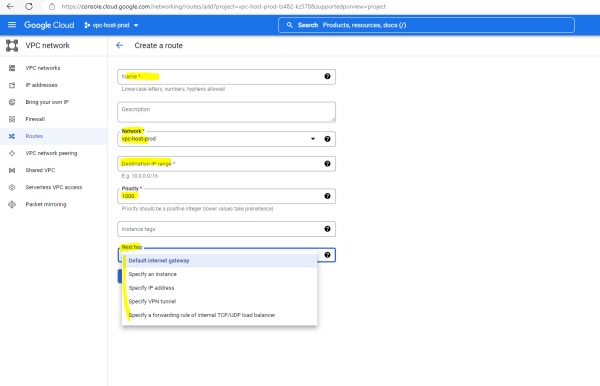The image size is (600, 386).
Task: Click the Firewall sidebar icon
Action: click(12, 119)
